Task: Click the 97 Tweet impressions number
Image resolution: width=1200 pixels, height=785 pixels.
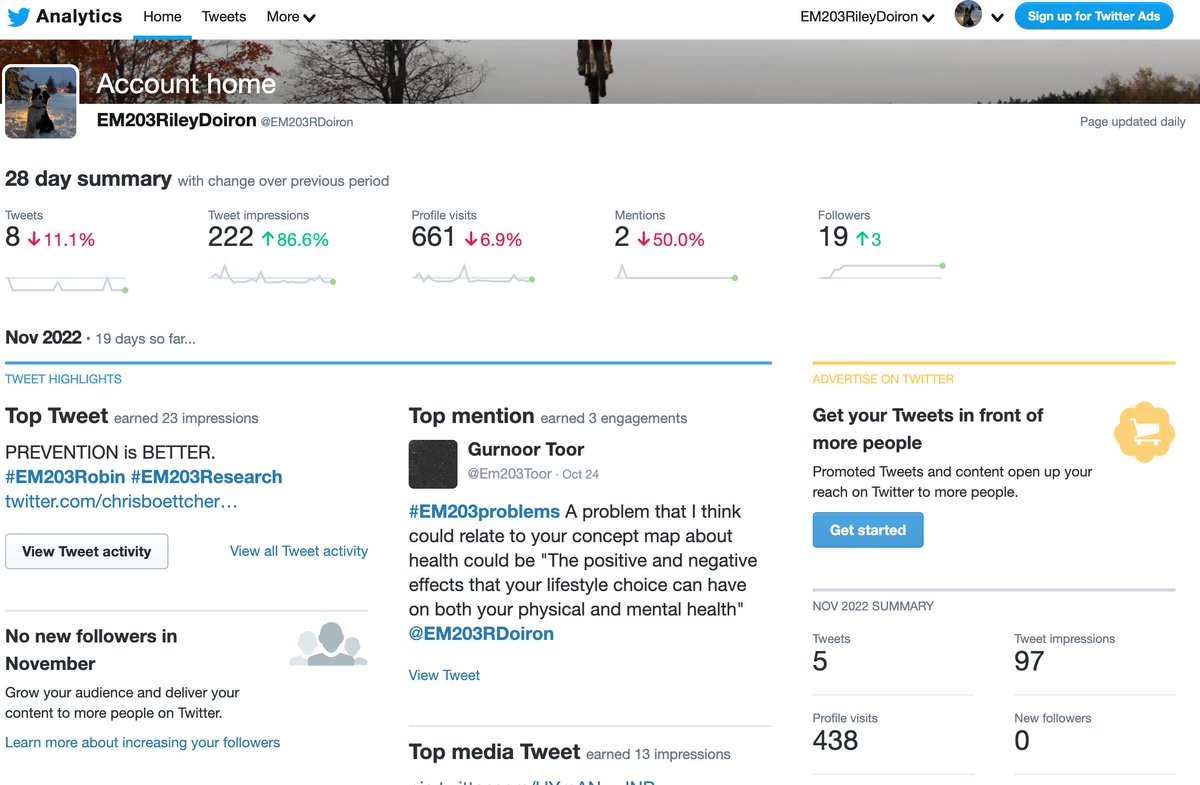Action: coord(1029,661)
